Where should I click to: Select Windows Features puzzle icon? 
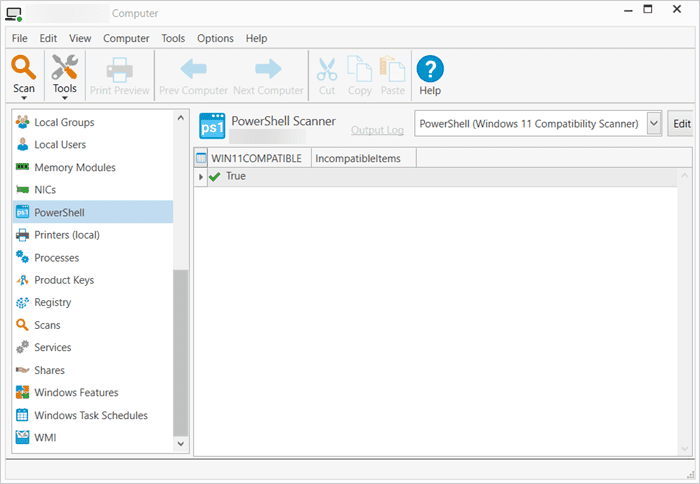pos(22,392)
